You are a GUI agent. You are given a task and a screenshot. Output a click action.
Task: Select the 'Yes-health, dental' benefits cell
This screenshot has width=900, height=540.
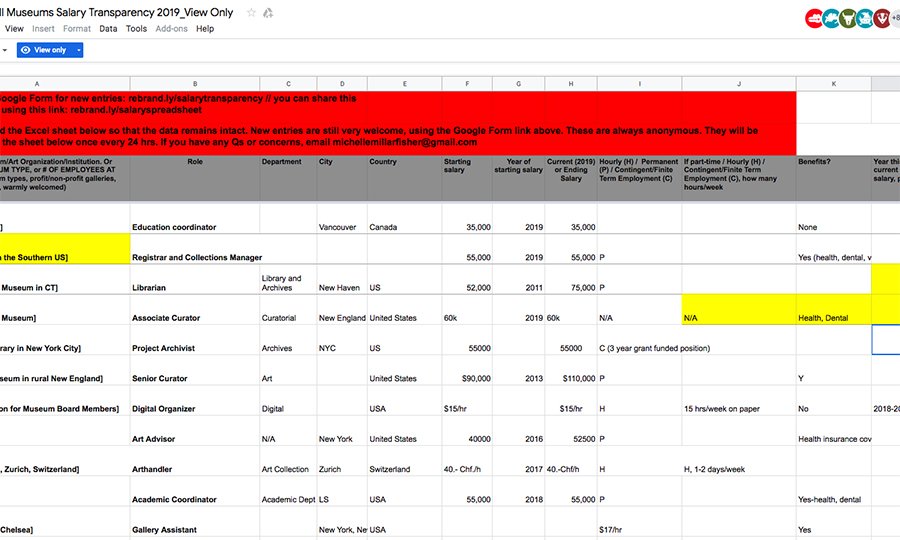833,491
